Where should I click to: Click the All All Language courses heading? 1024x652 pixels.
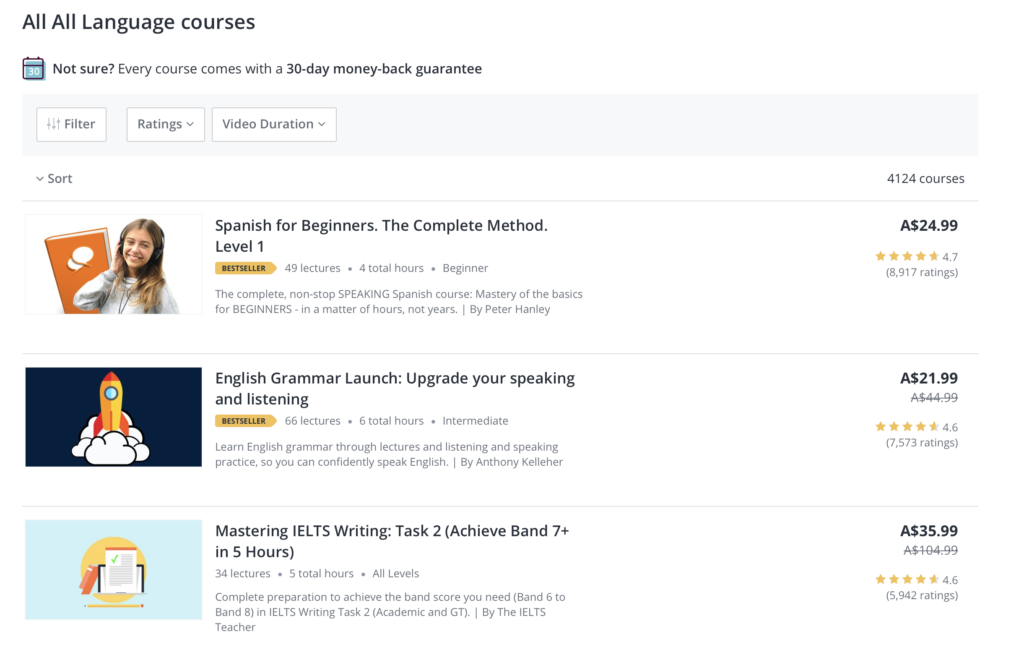point(138,22)
